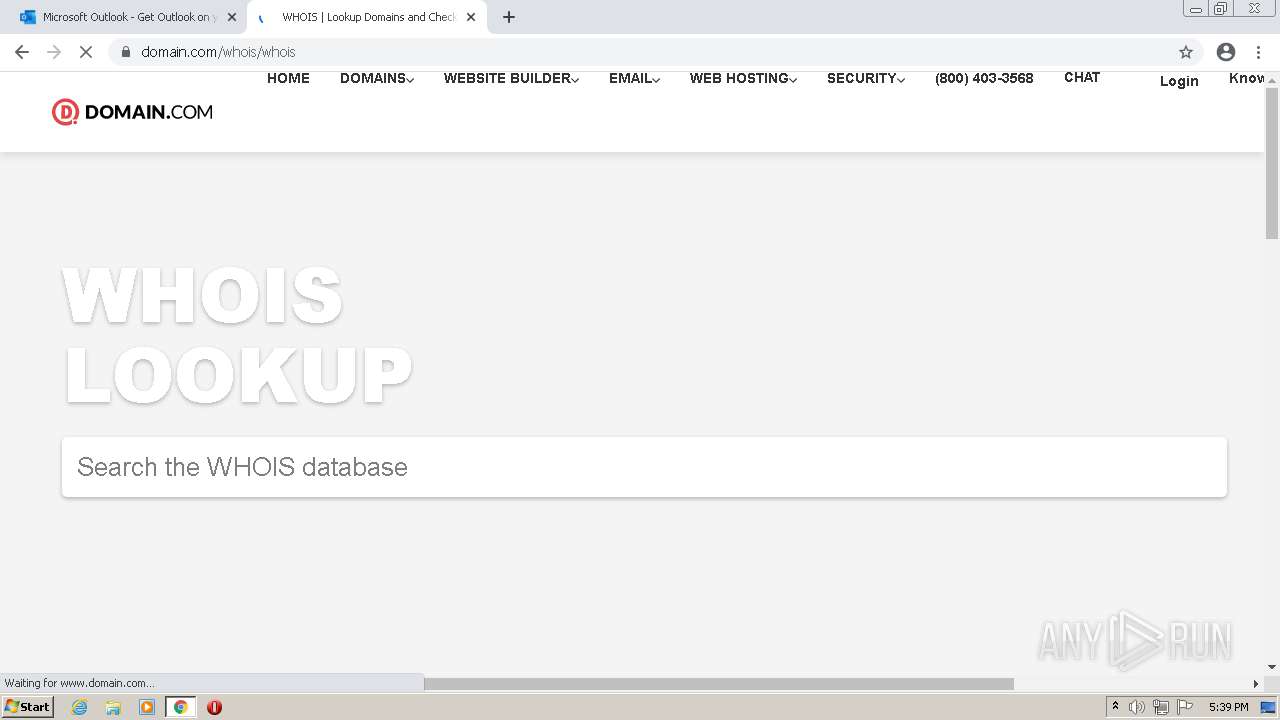Click the Domain.com logo
This screenshot has width=1280, height=720.
pyautogui.click(x=132, y=112)
